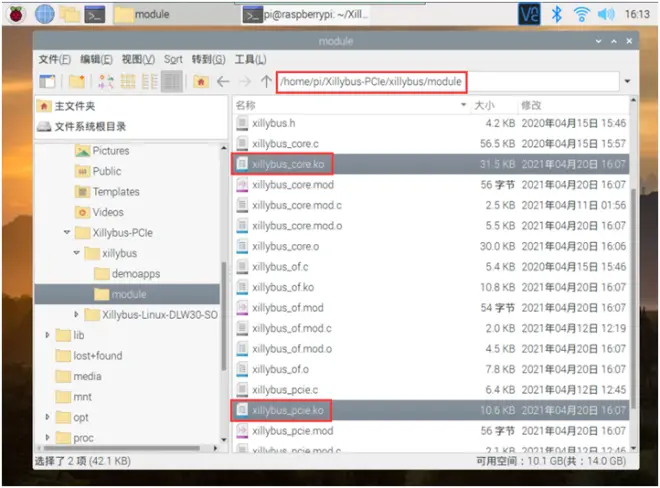Select the Templates folder in tree
Image resolution: width=660 pixels, height=488 pixels.
pyautogui.click(x=107, y=192)
